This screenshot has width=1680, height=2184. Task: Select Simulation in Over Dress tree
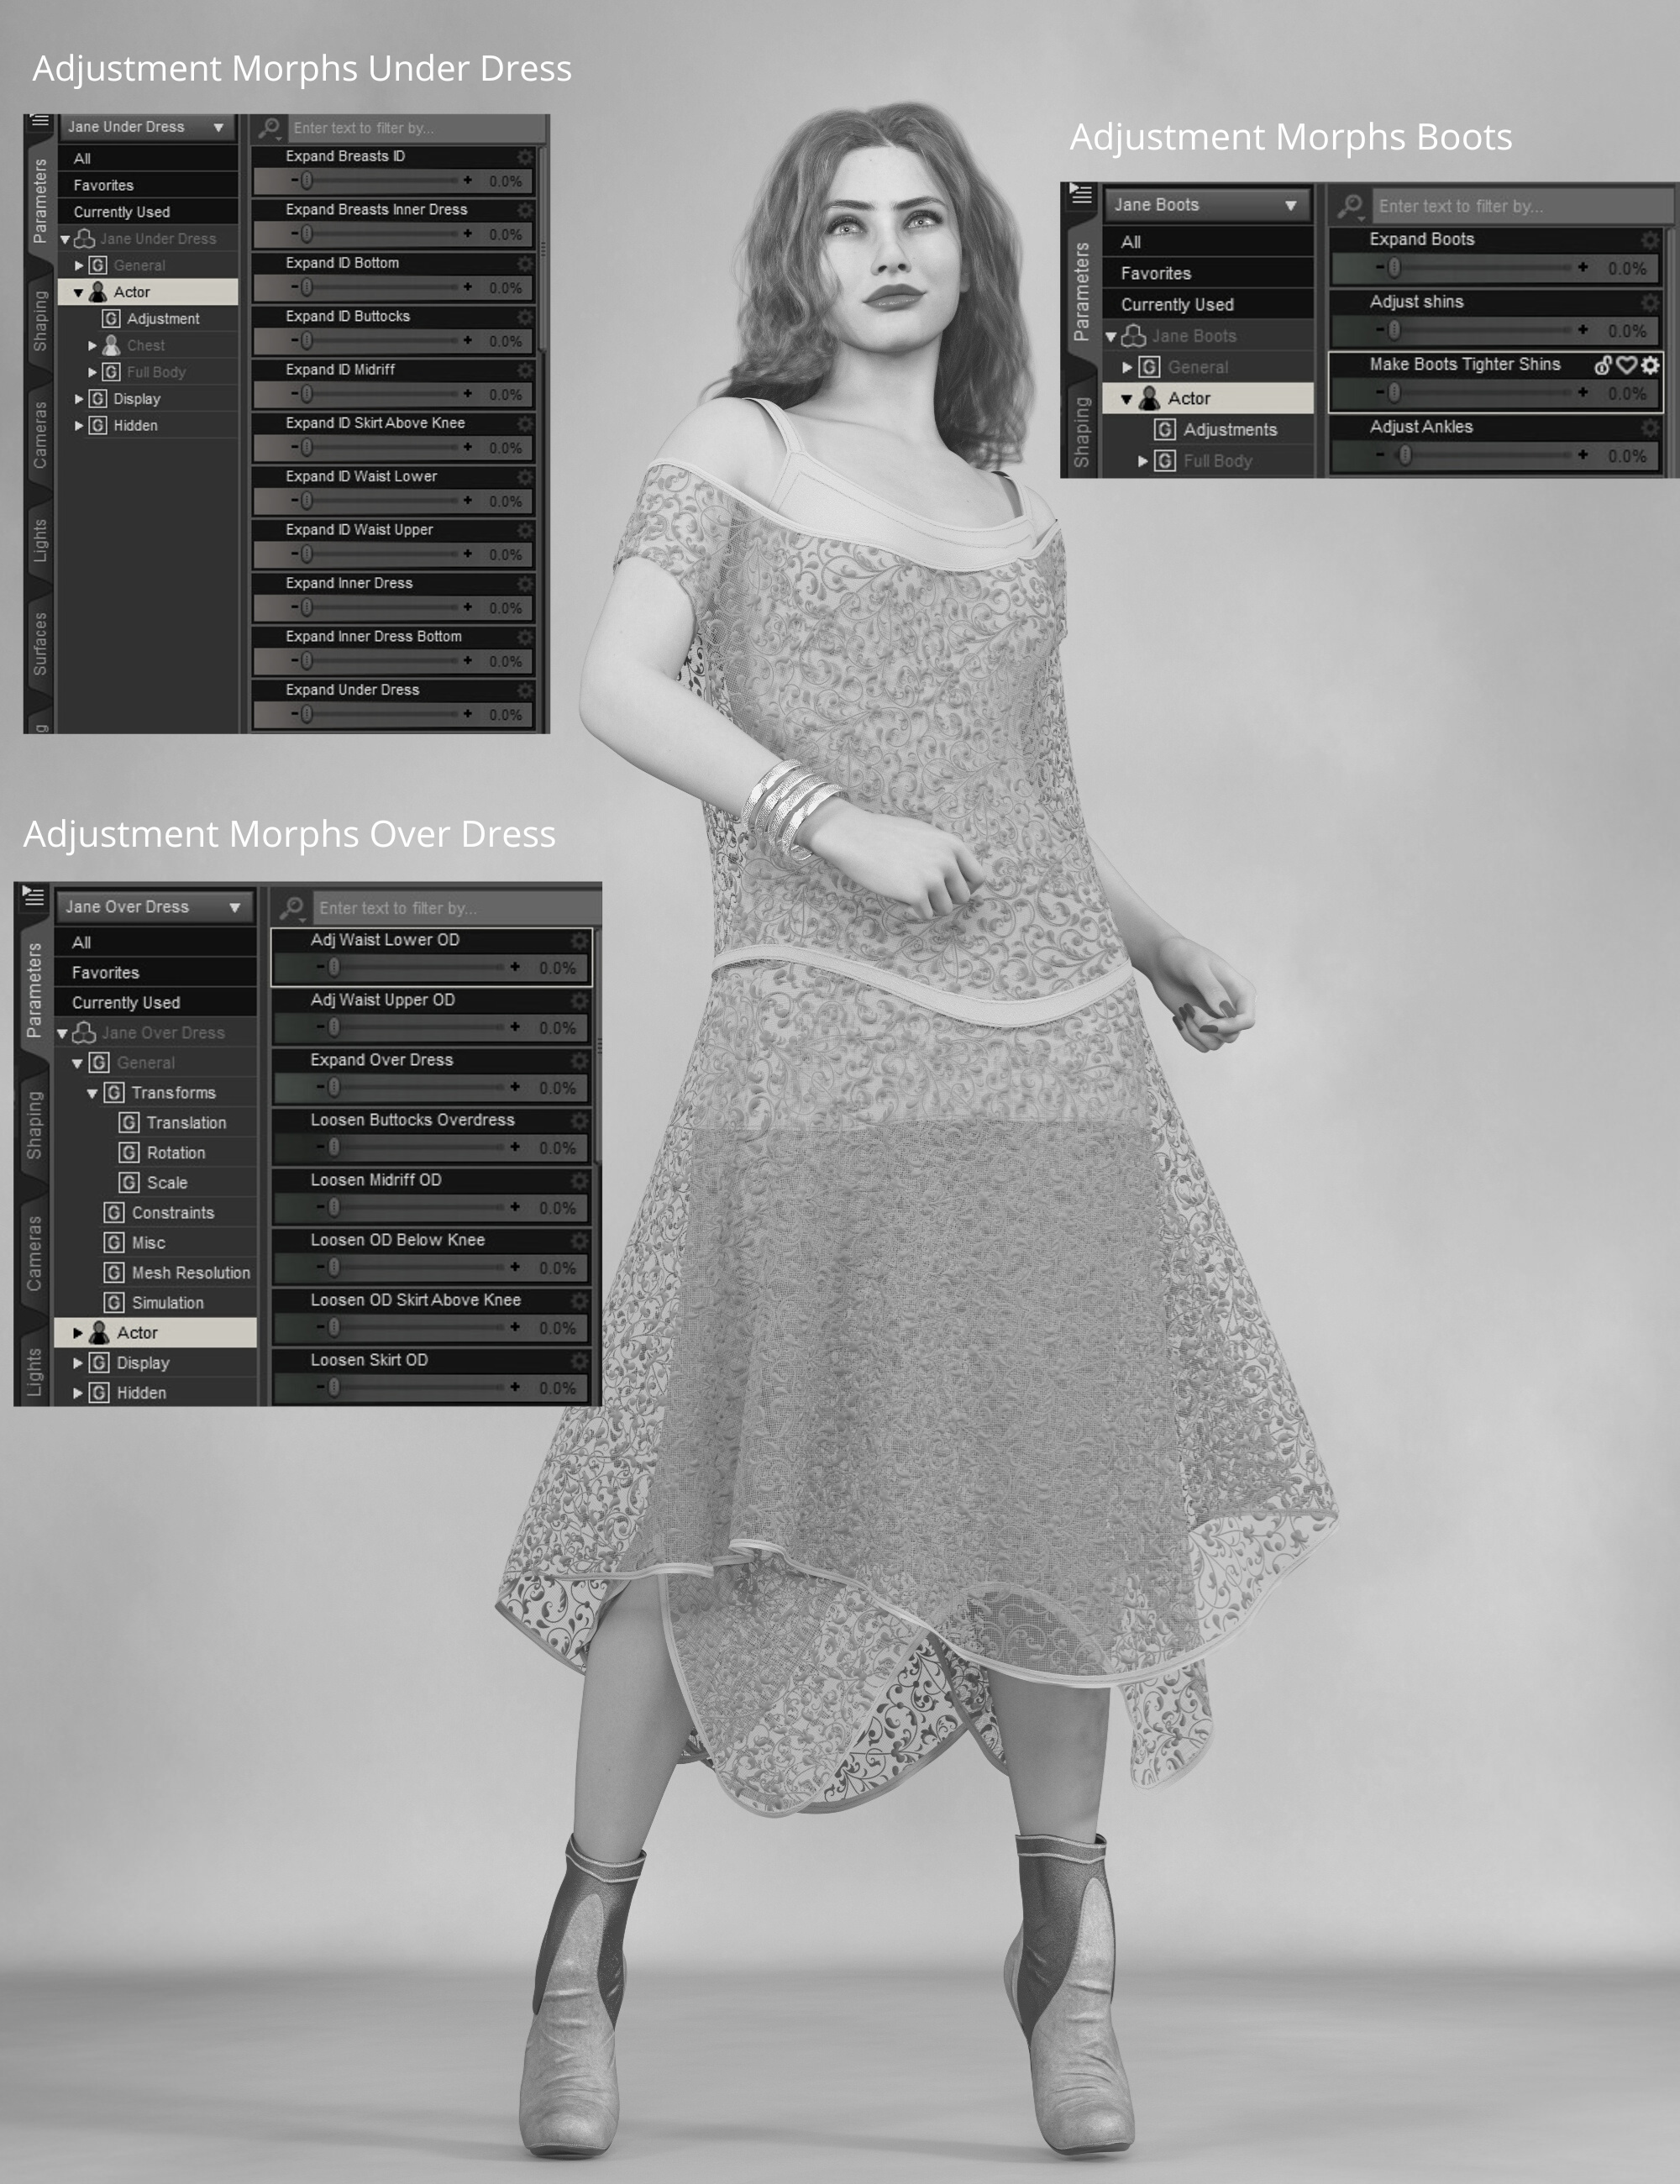pyautogui.click(x=168, y=1303)
